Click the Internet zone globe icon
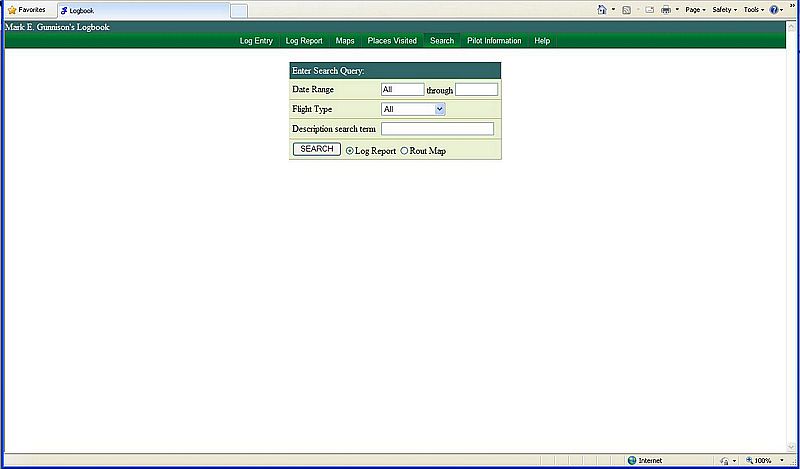Image resolution: width=800 pixels, height=469 pixels. tap(632, 461)
